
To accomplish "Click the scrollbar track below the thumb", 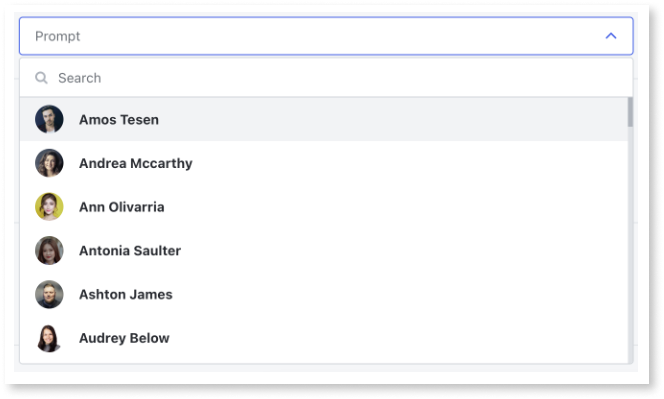I will point(630,245).
